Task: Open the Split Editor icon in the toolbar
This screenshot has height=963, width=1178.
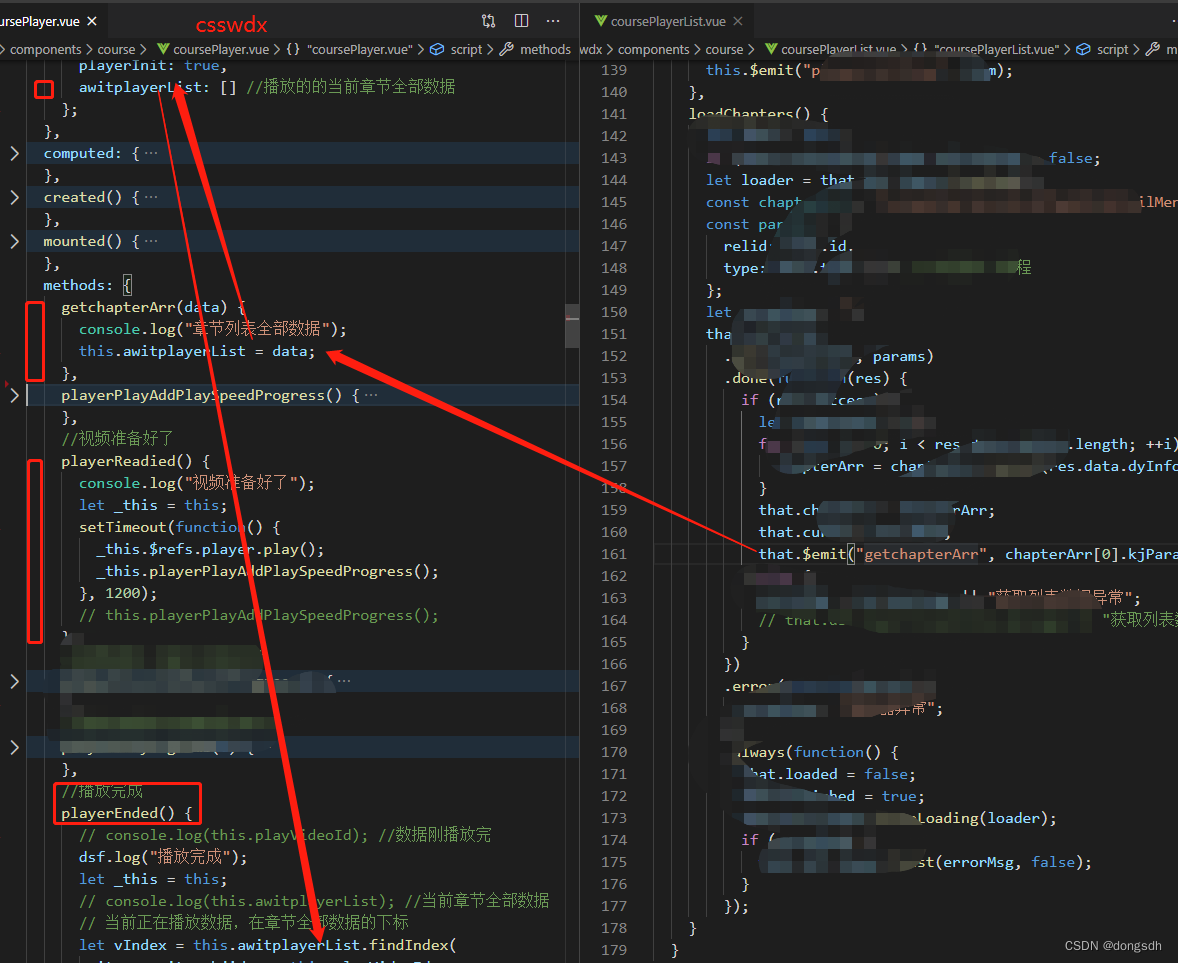Action: tap(521, 20)
